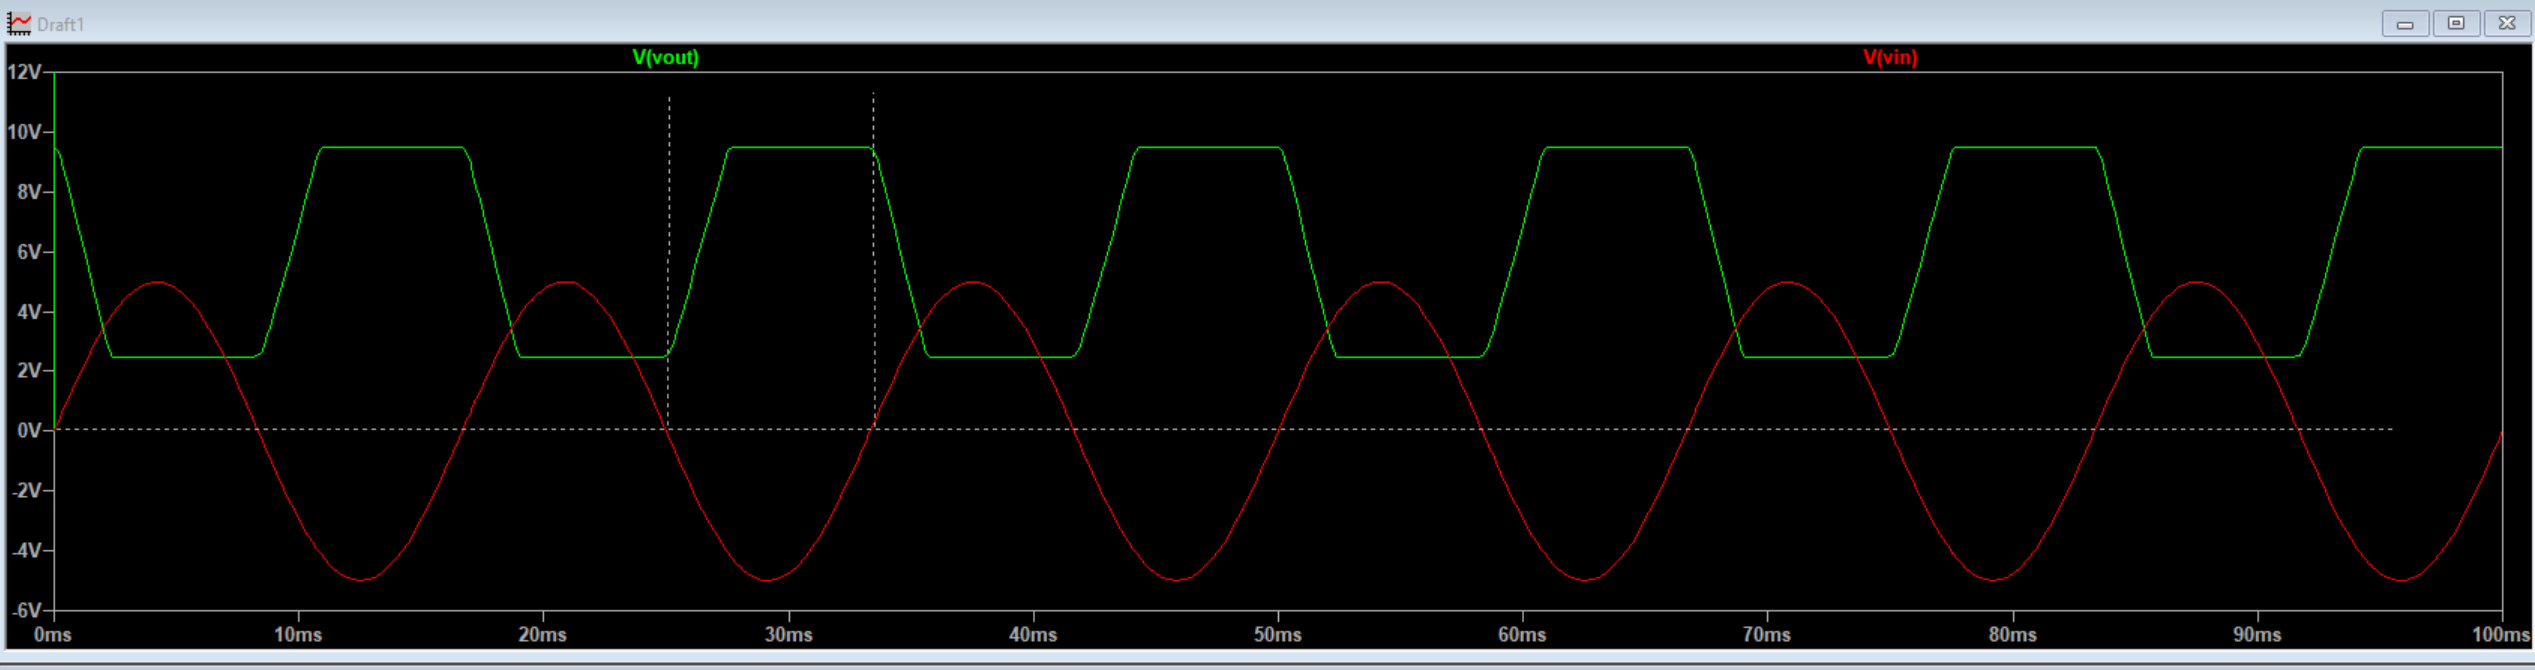Click the Draft1 waveform window icon
The height and width of the screenshot is (670, 2535).
pyautogui.click(x=18, y=23)
